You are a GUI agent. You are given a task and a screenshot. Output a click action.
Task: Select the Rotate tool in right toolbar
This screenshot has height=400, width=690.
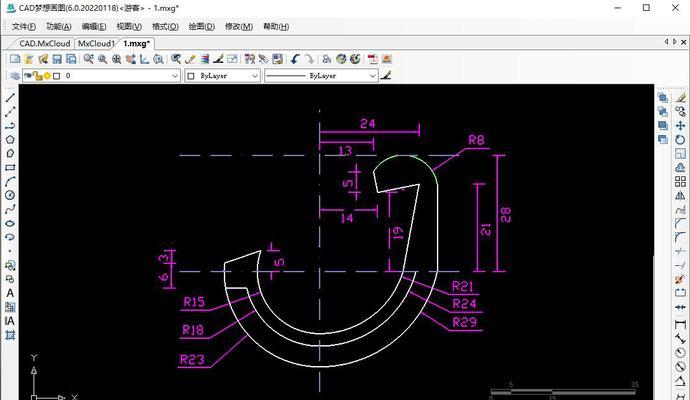coord(680,140)
